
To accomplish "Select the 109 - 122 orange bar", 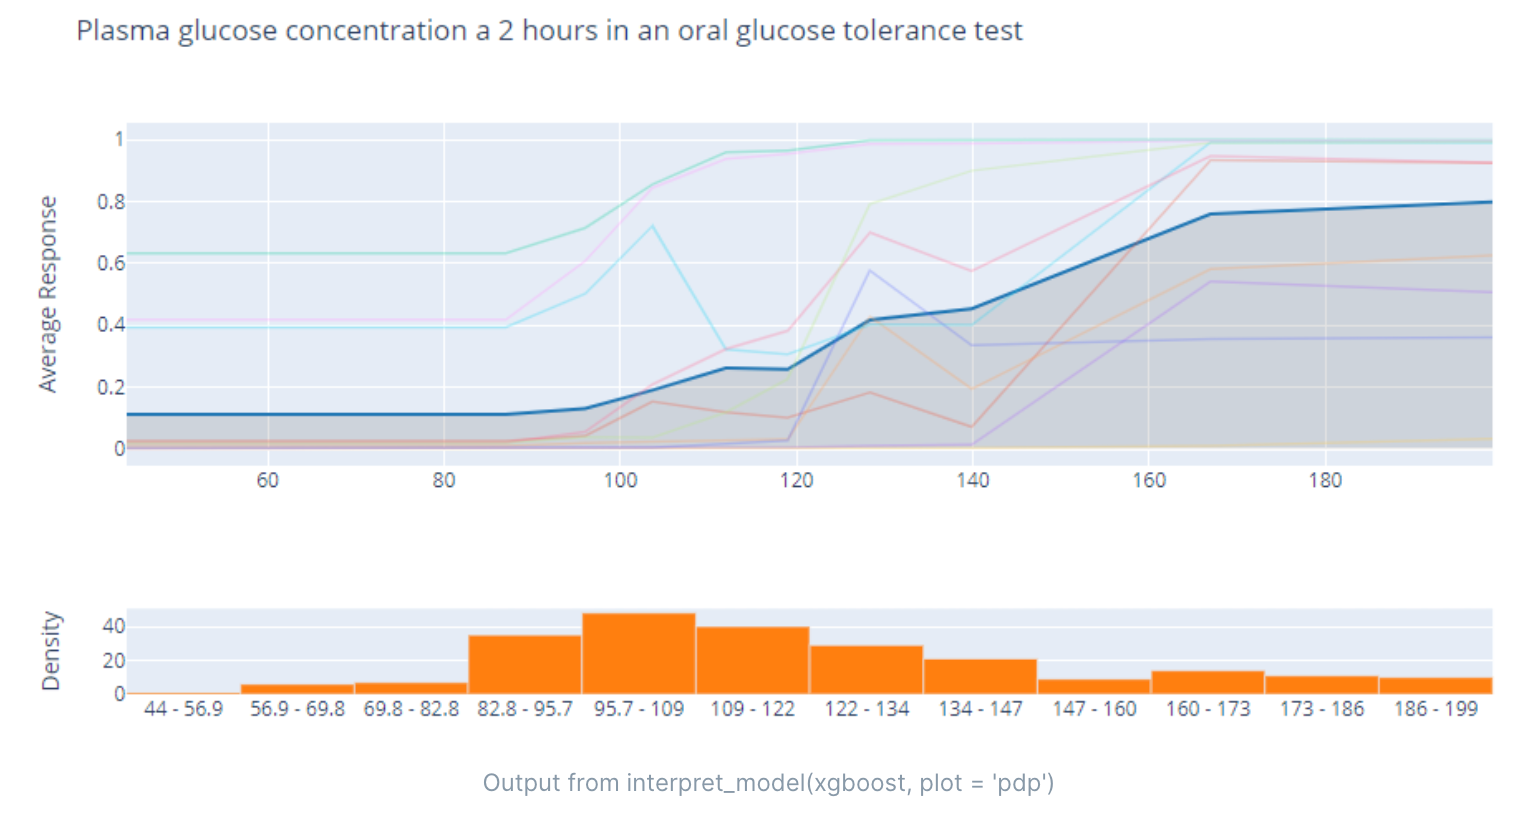I will click(752, 660).
